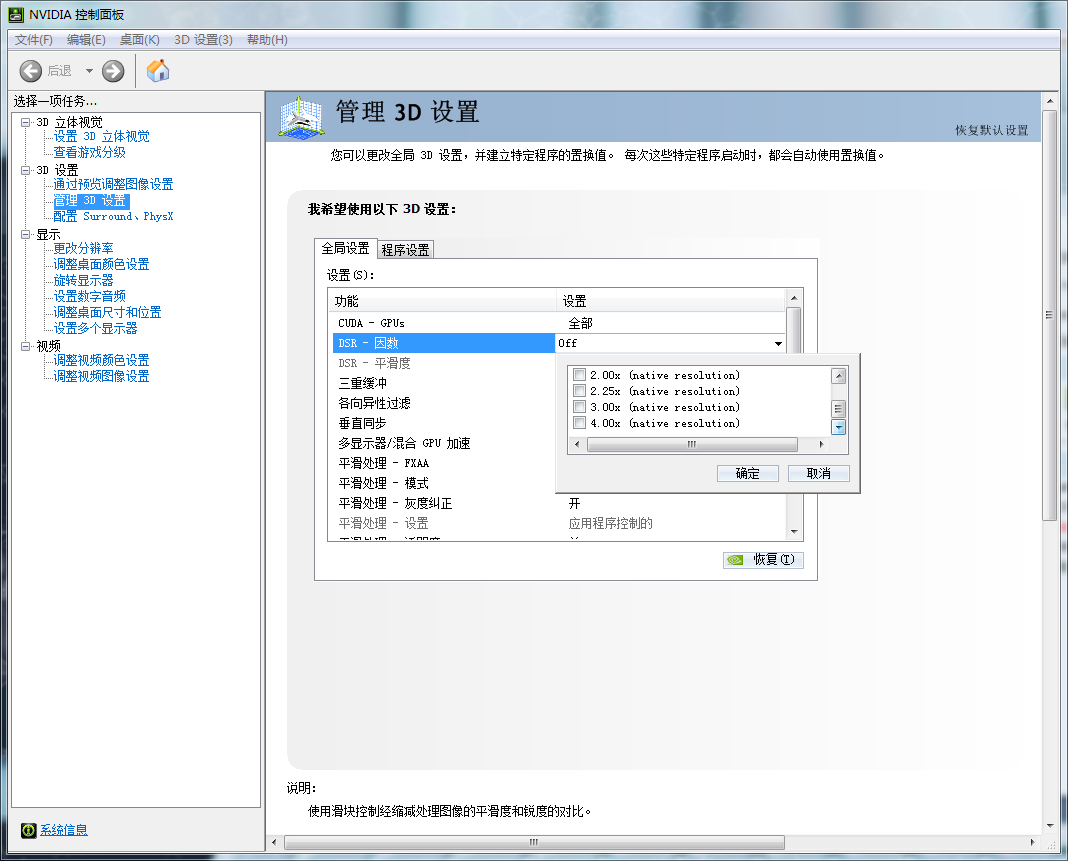The height and width of the screenshot is (861, 1068).
Task: Open 查看游戏分级 task
Action: tap(89, 152)
